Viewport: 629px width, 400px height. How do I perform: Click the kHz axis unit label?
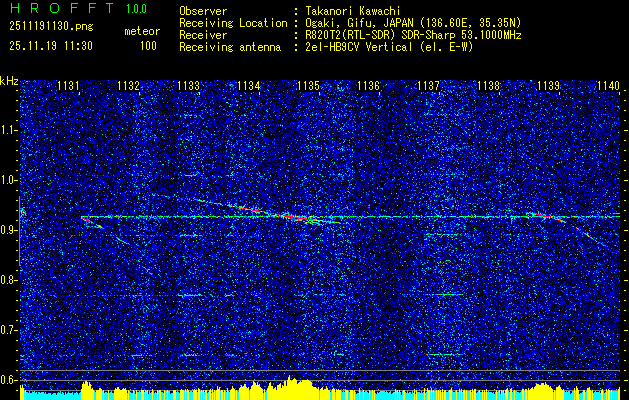click(x=9, y=81)
